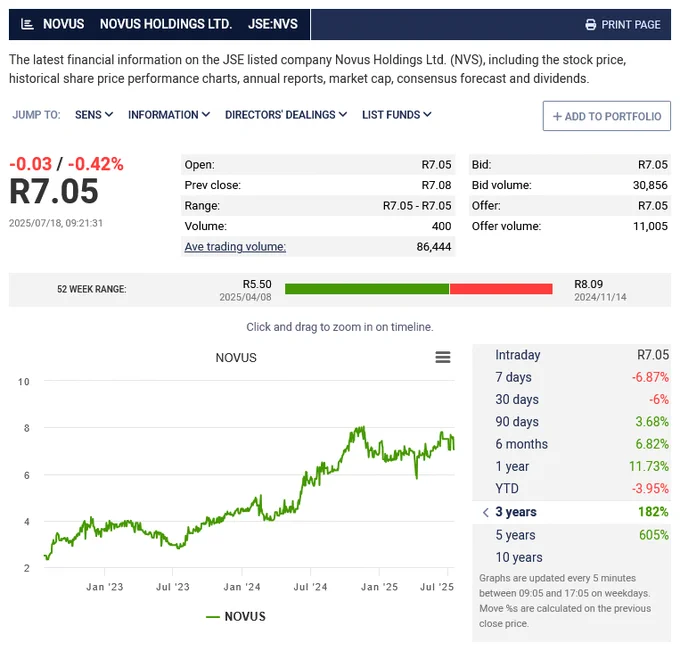
Task: Click the 182% three-year return value
Action: click(653, 512)
